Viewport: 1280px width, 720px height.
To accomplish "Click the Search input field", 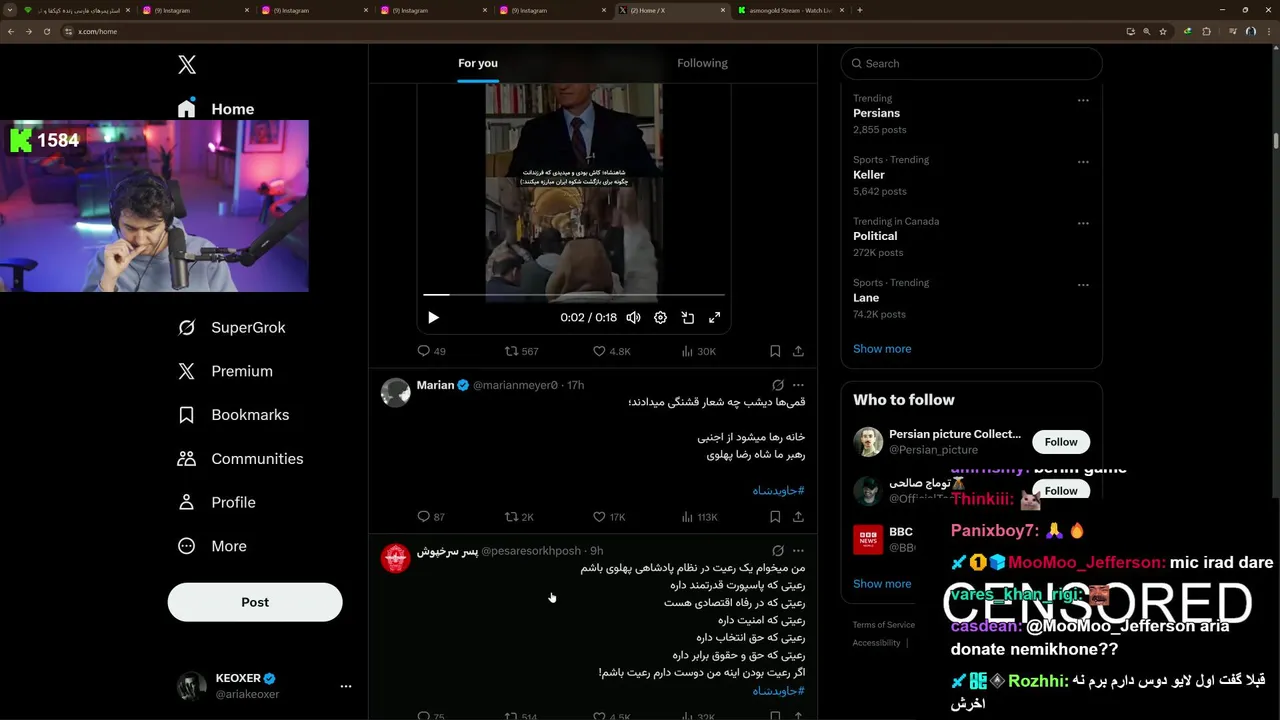I will [971, 63].
